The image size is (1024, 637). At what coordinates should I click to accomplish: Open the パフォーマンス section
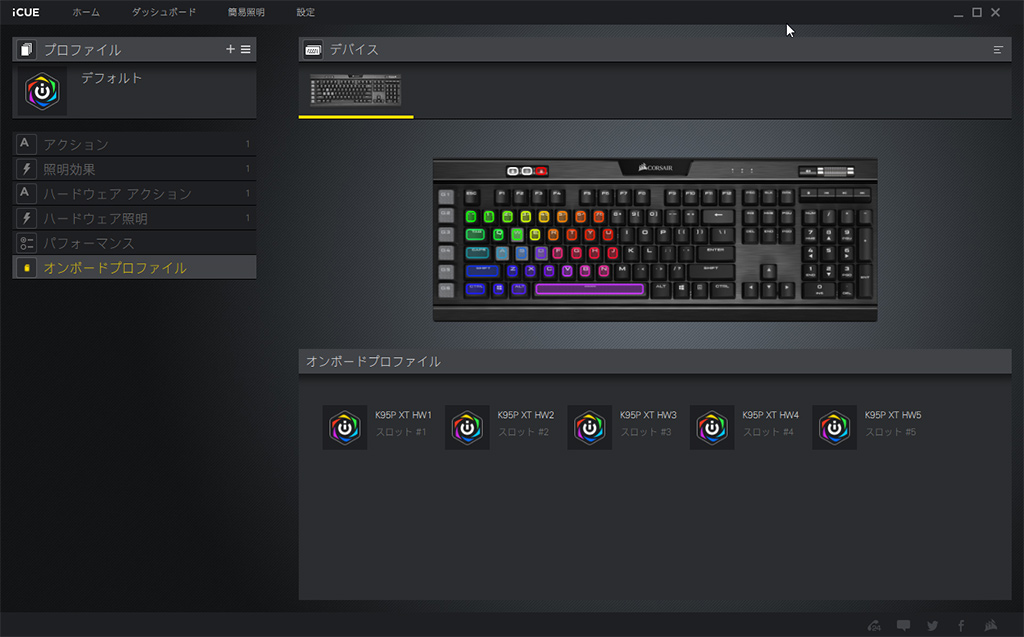pos(134,243)
